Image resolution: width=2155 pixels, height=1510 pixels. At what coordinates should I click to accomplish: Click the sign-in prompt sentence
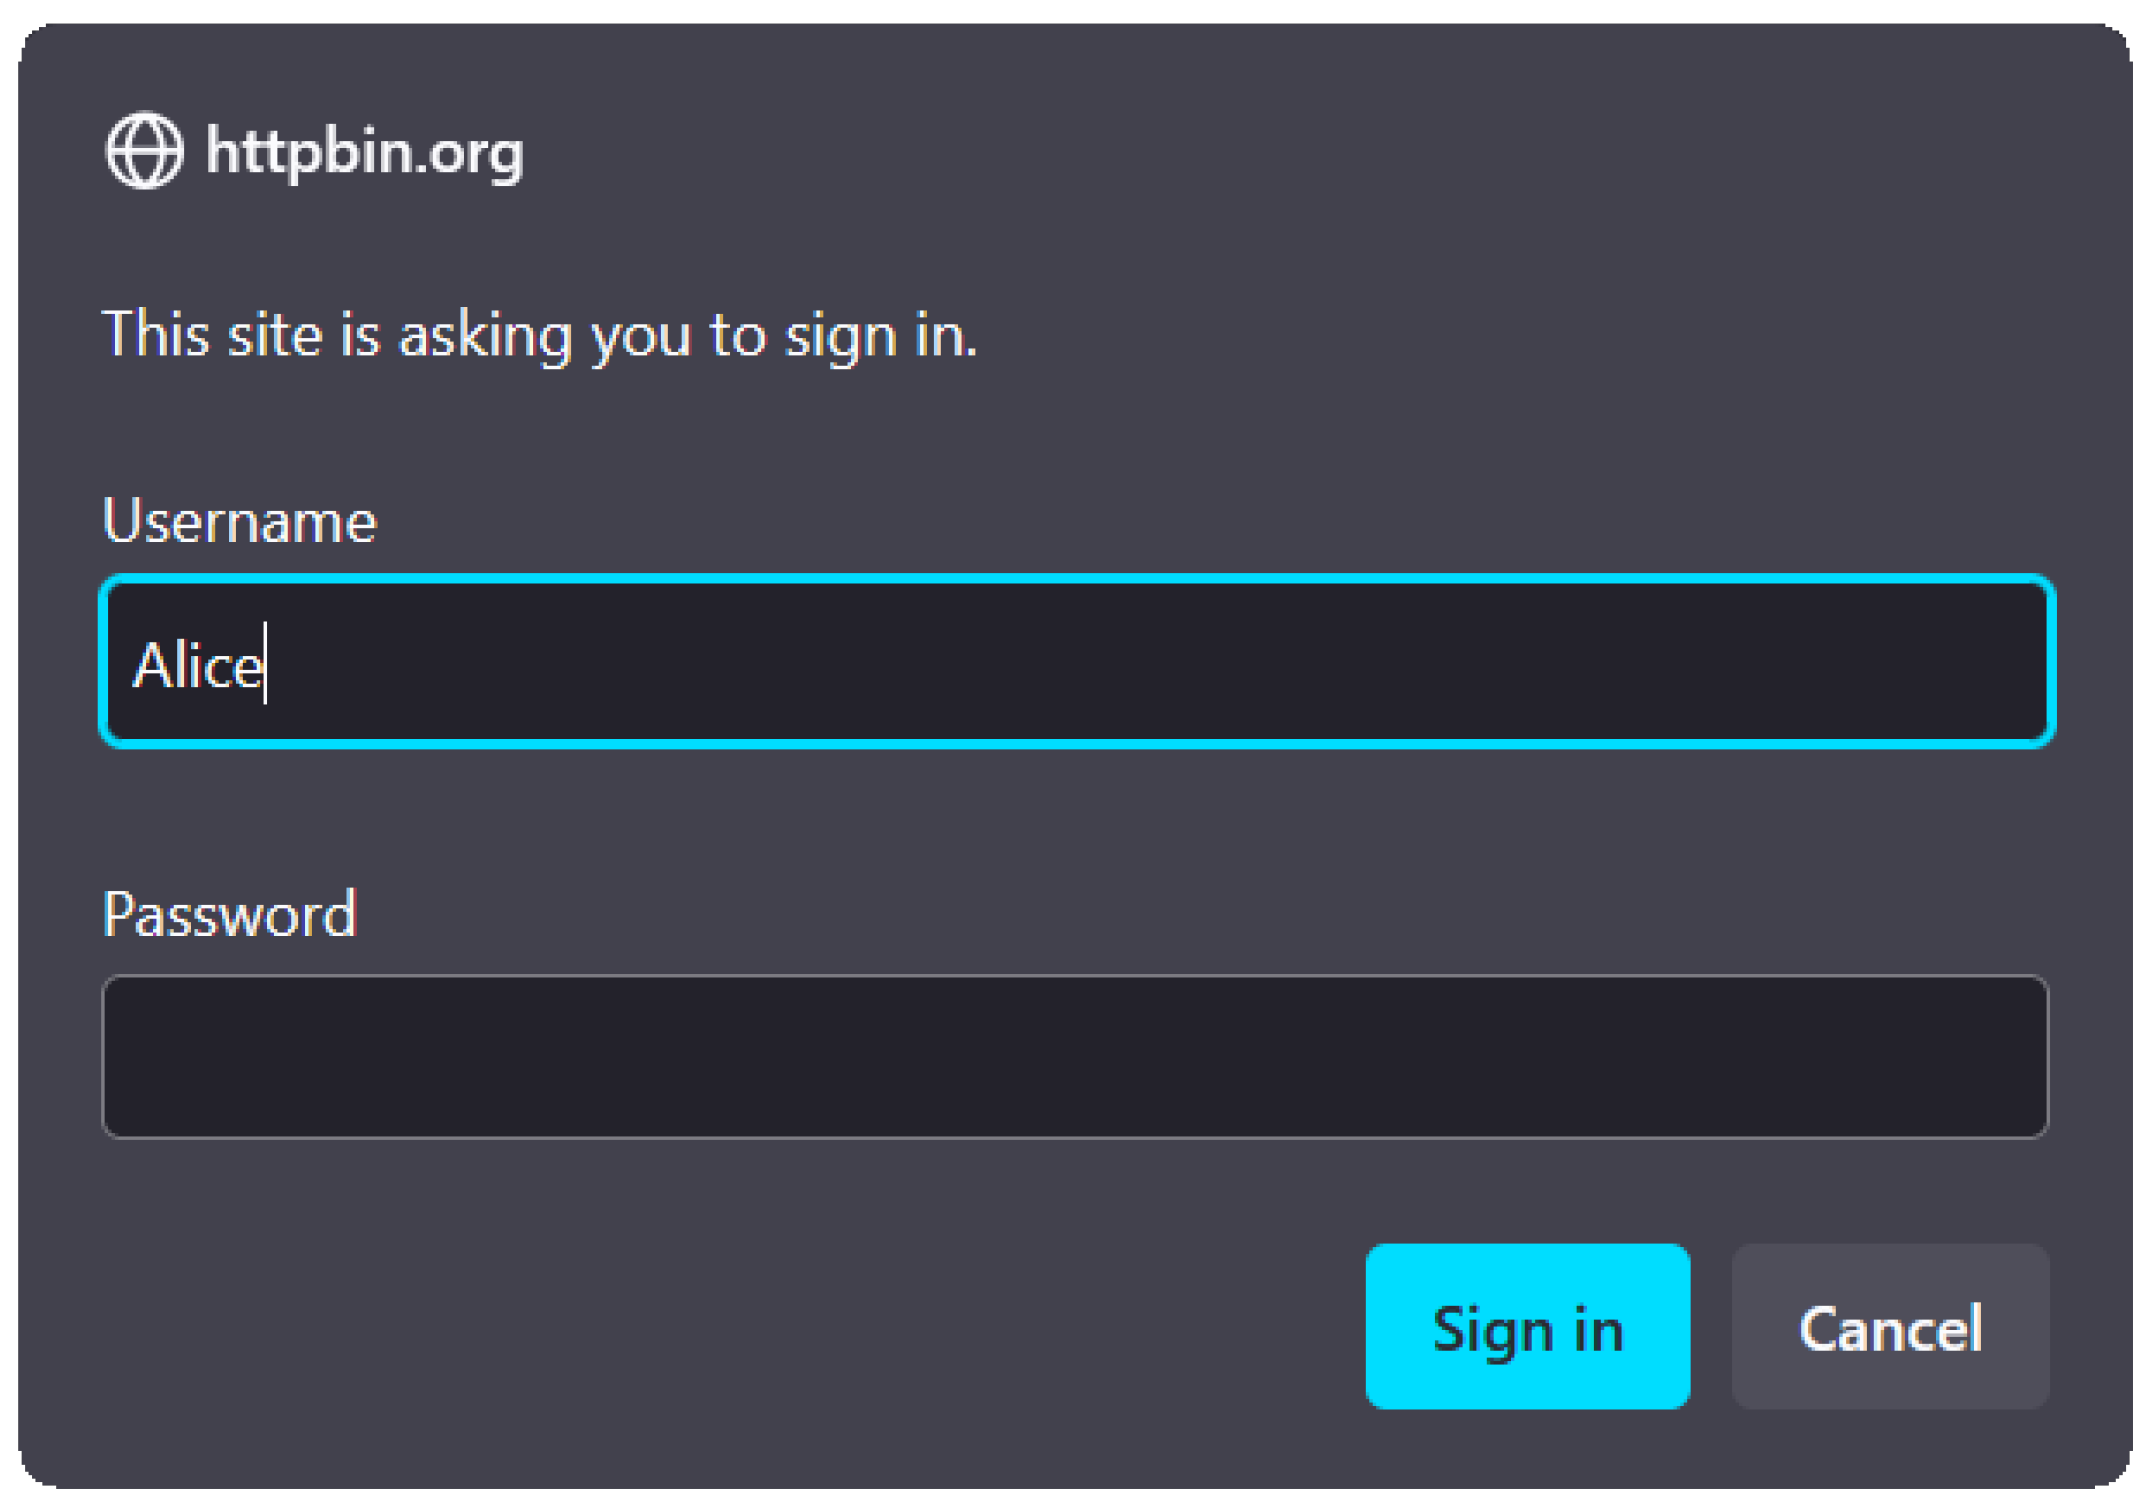pos(540,335)
